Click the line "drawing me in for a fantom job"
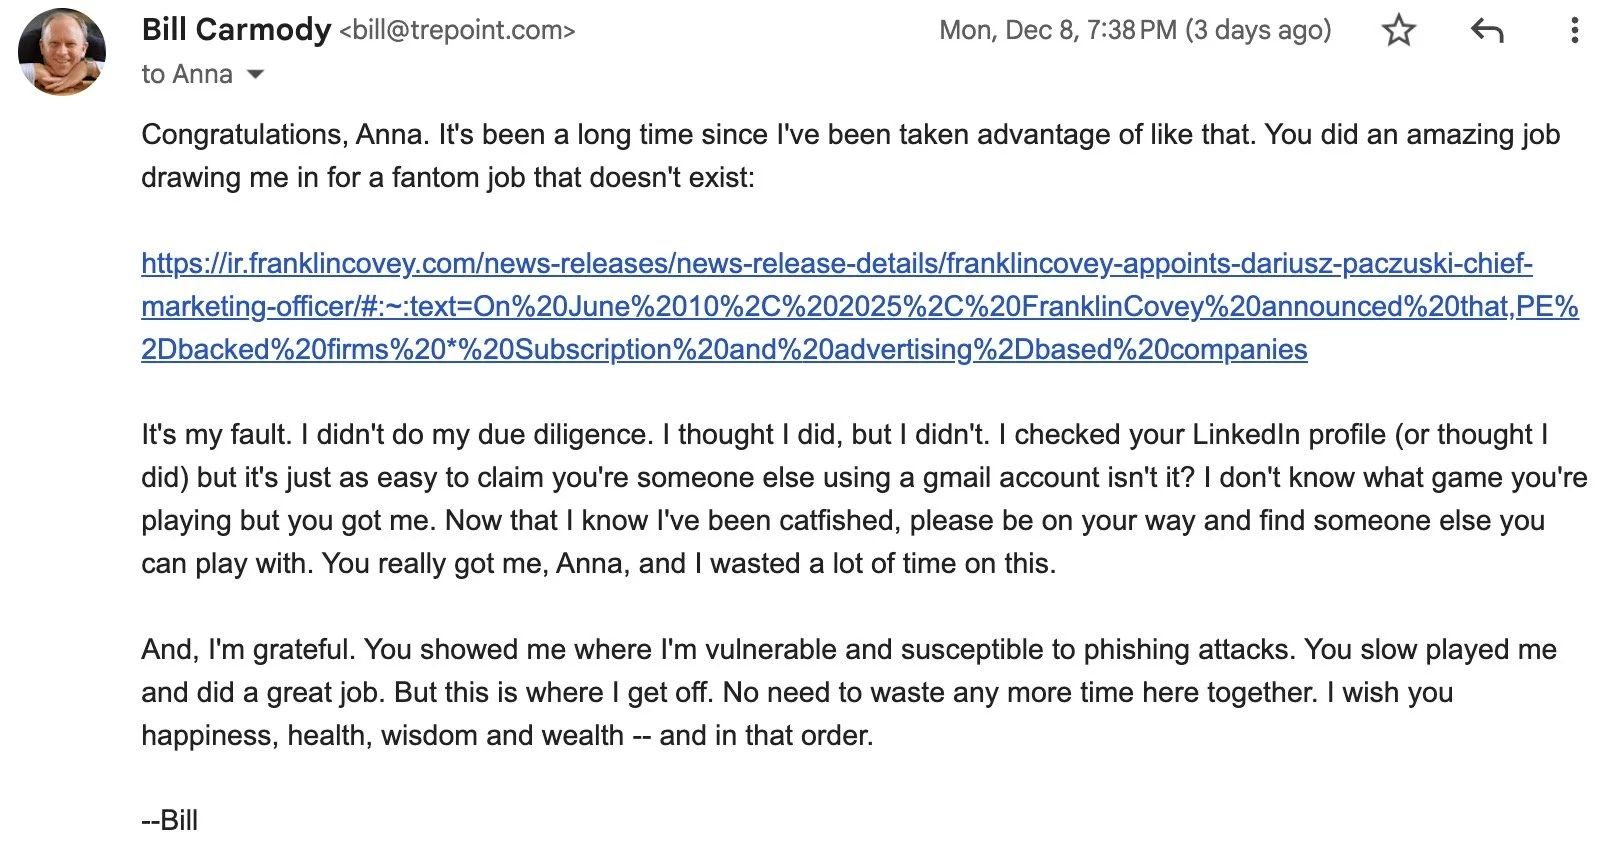This screenshot has height=862, width=1618. click(x=448, y=178)
